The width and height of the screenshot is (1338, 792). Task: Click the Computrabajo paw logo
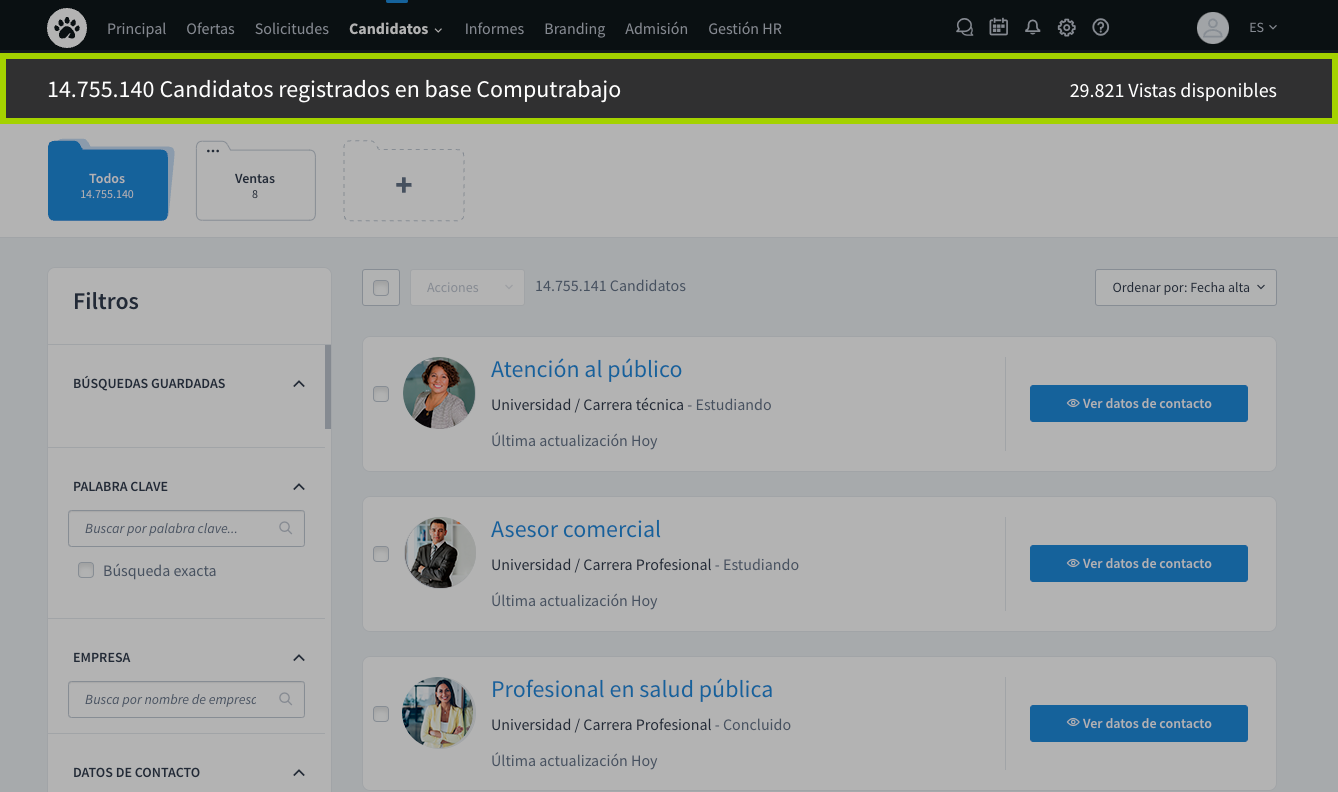click(67, 28)
